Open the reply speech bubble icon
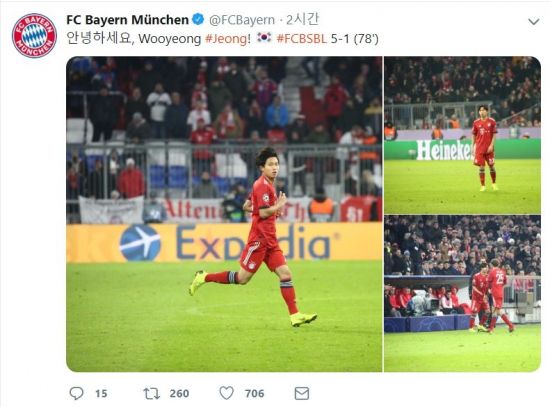This screenshot has height=407, width=550. [76, 393]
